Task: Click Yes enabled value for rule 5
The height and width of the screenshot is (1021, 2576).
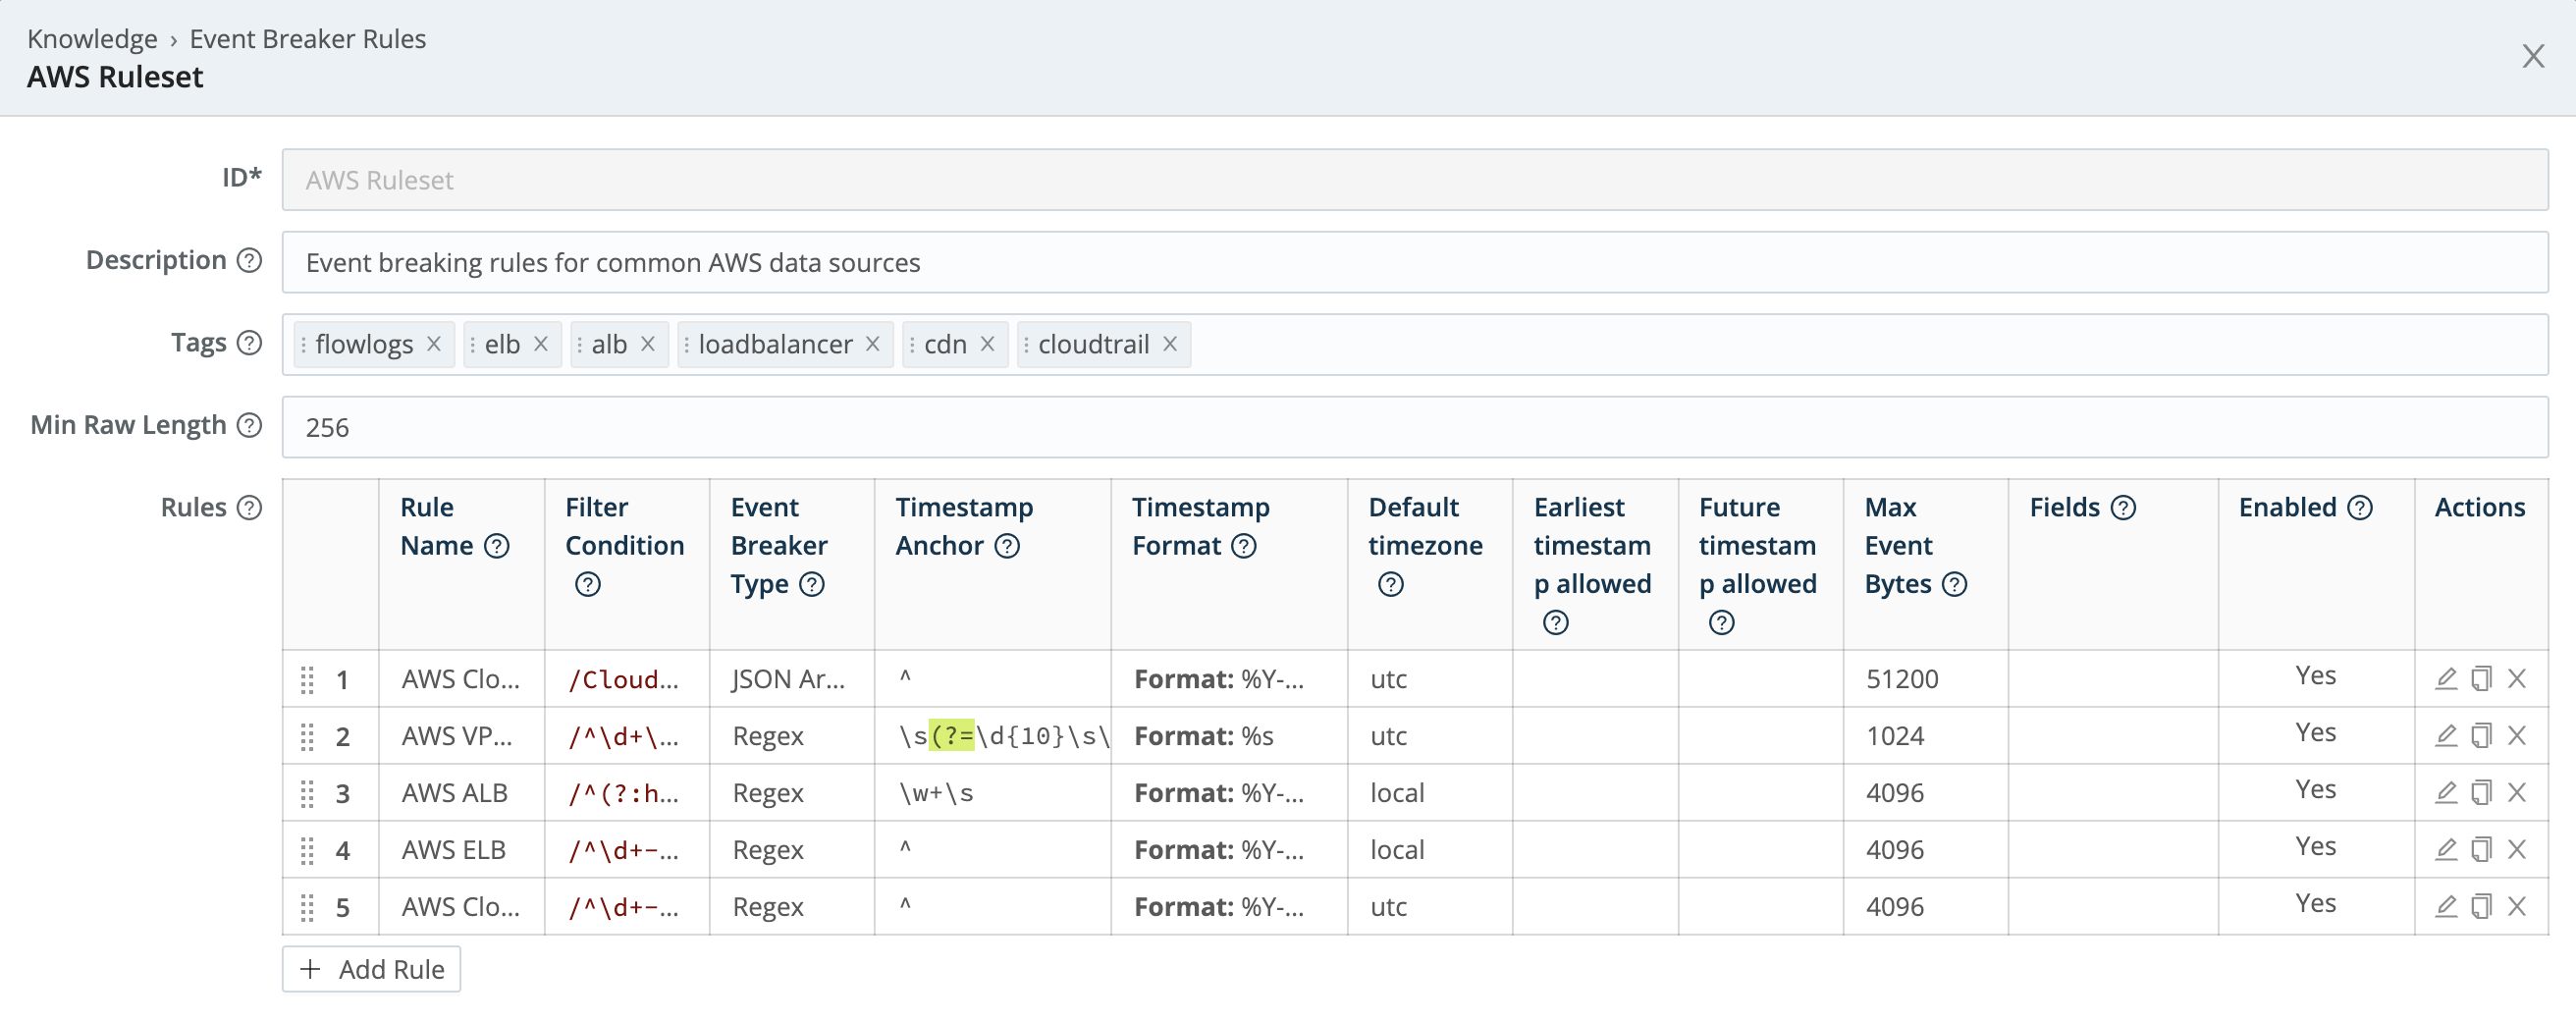Action: (2315, 903)
